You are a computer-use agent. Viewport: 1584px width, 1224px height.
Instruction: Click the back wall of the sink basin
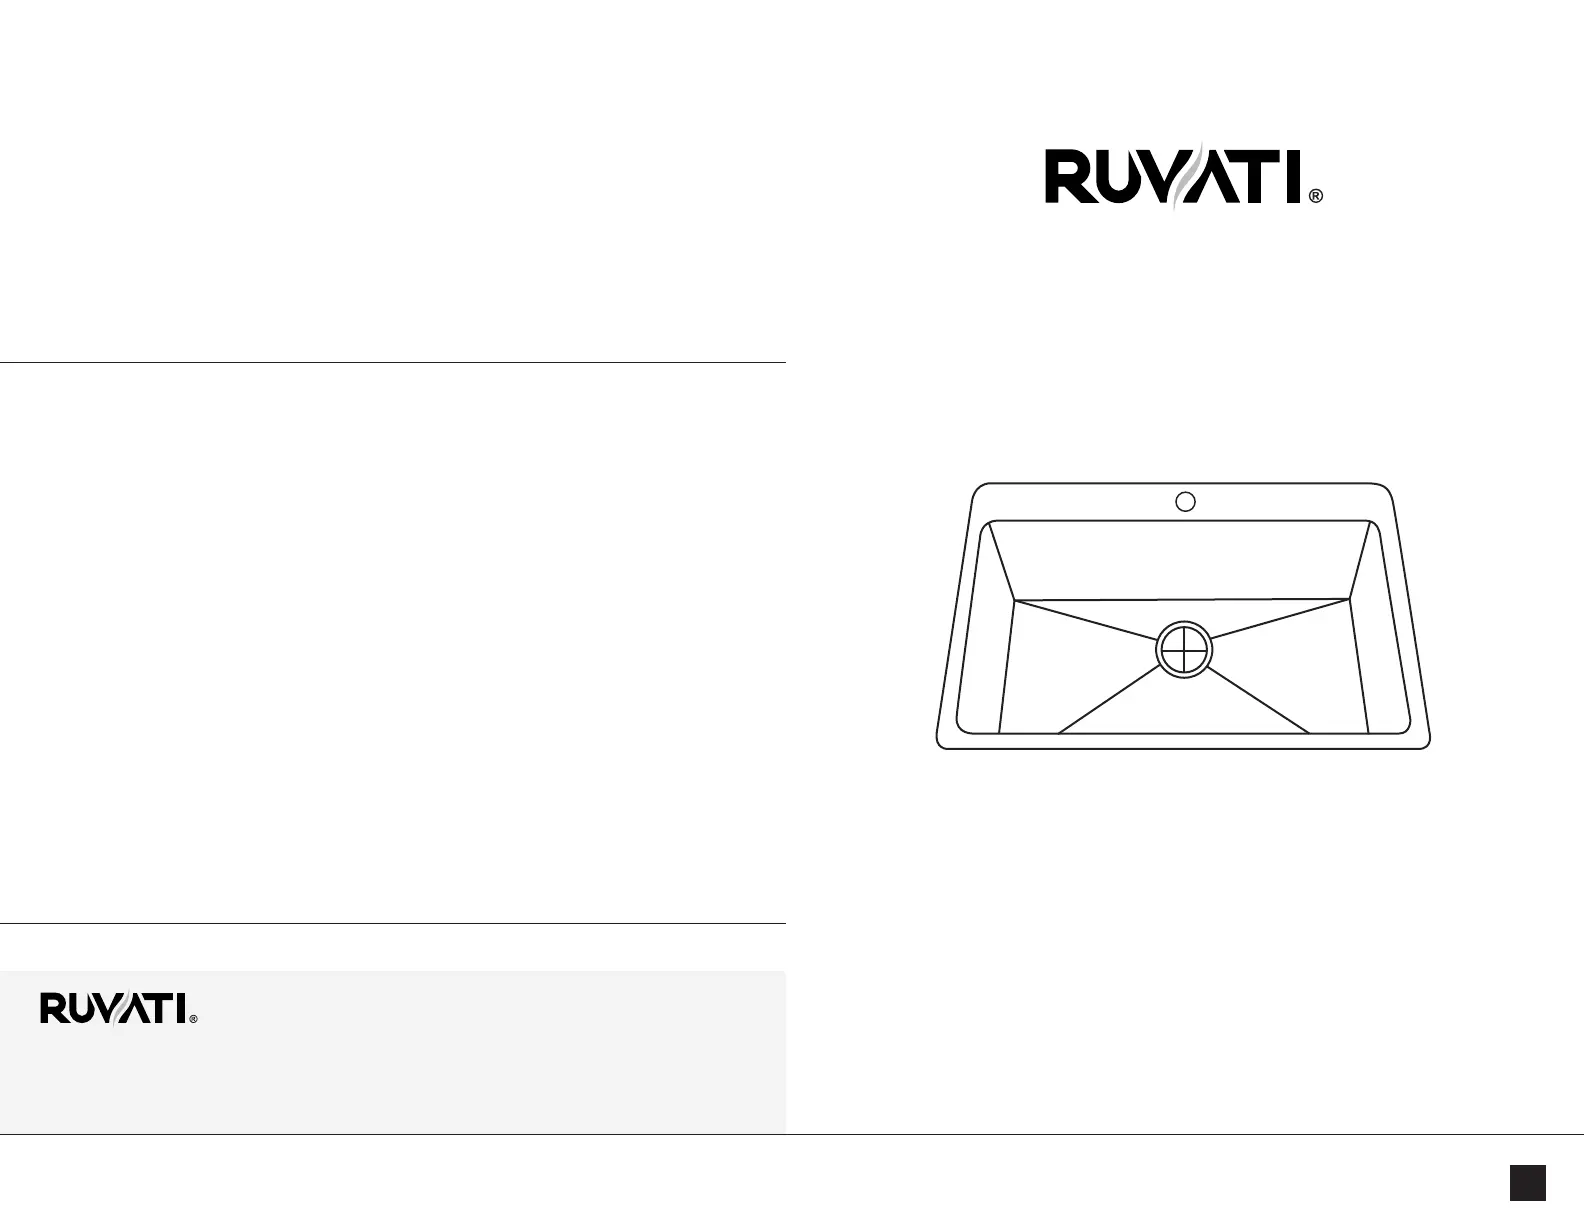1183,558
